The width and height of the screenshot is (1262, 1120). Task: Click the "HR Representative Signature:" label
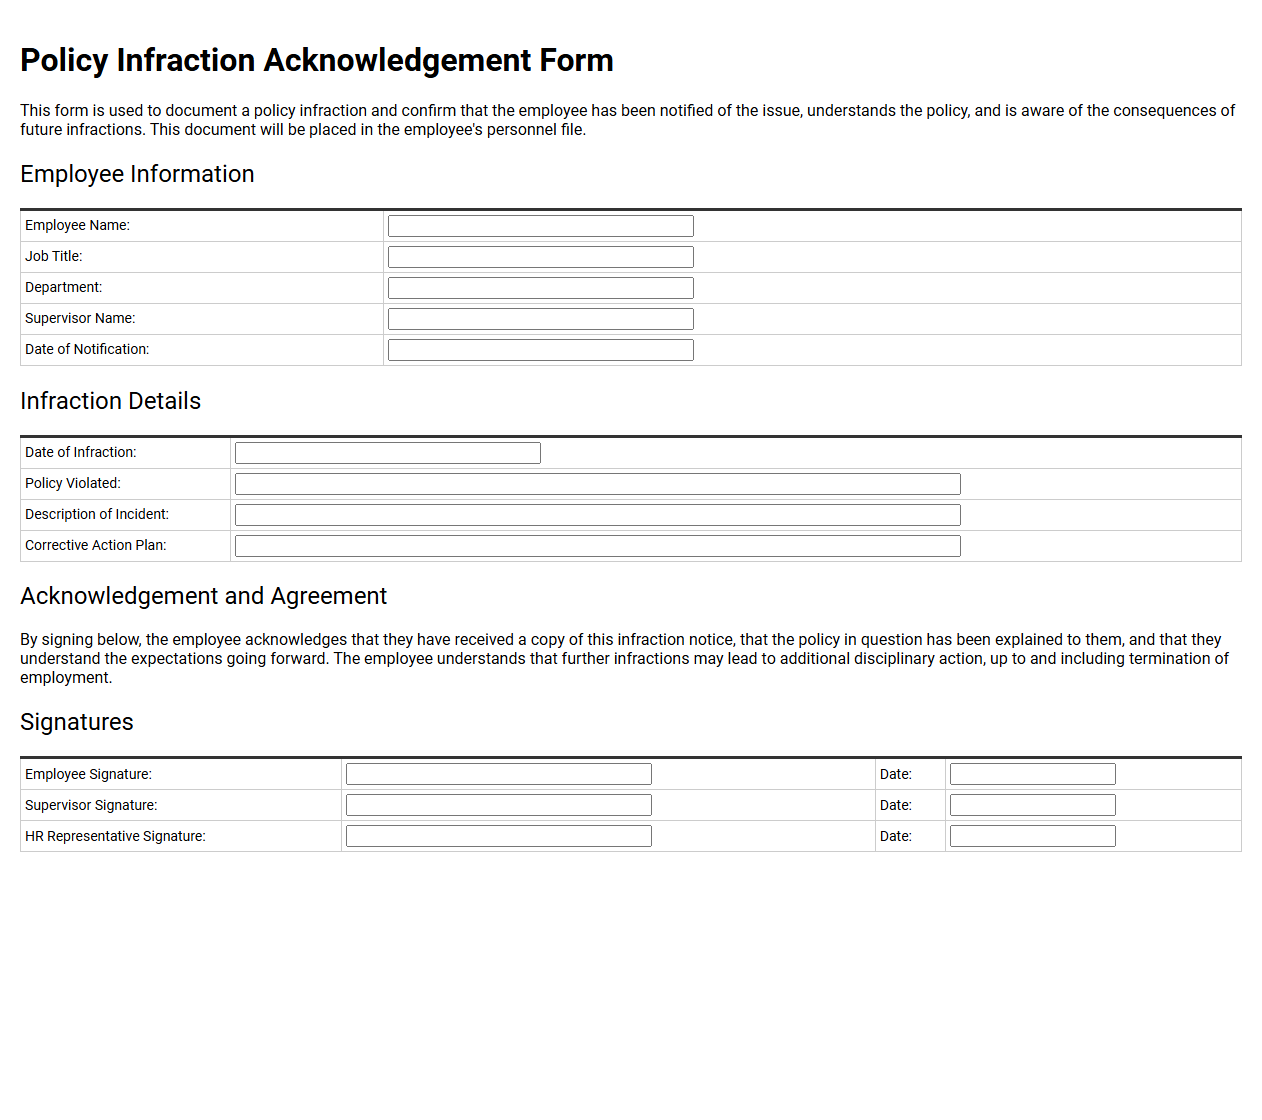point(115,837)
